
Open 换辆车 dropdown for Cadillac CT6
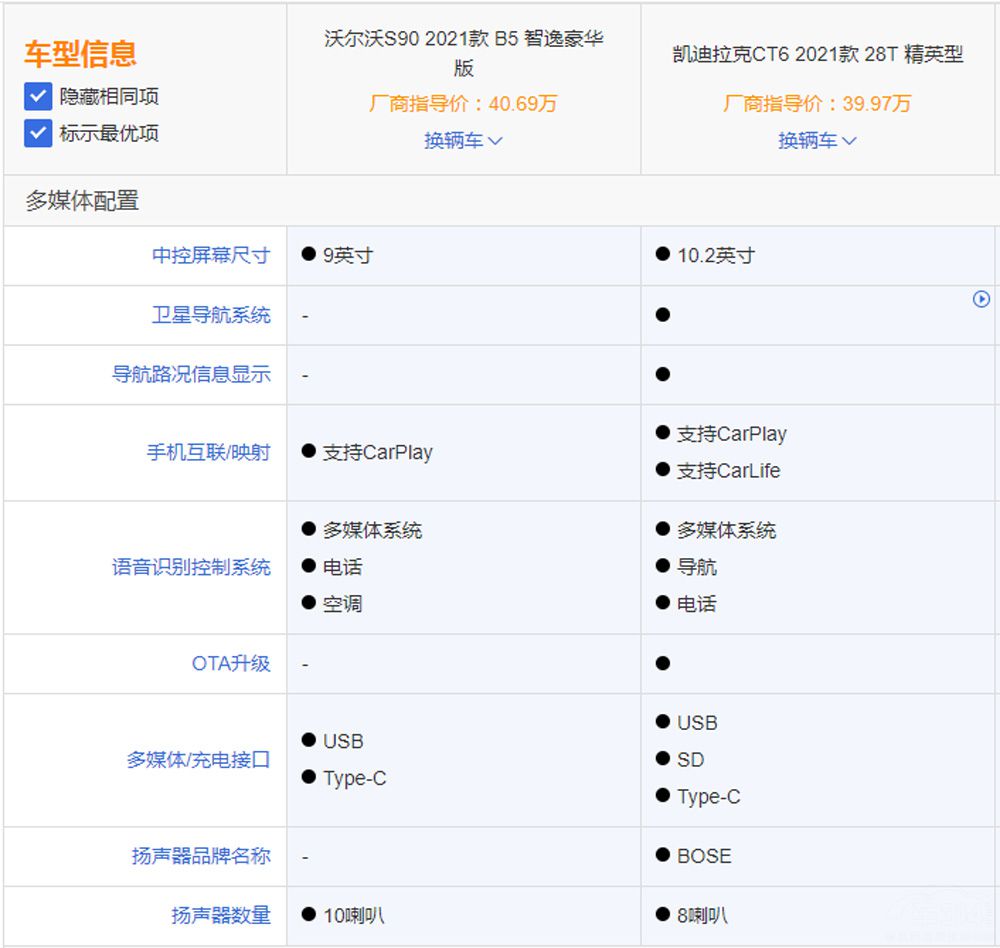[817, 141]
